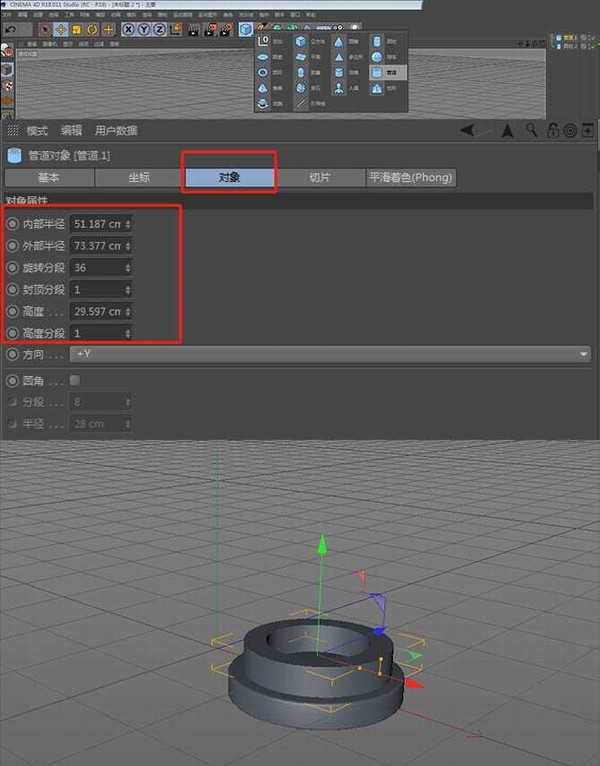Toggle the keyframe dot beside 内部半径
Viewport: 600px width, 766px height.
pos(12,224)
